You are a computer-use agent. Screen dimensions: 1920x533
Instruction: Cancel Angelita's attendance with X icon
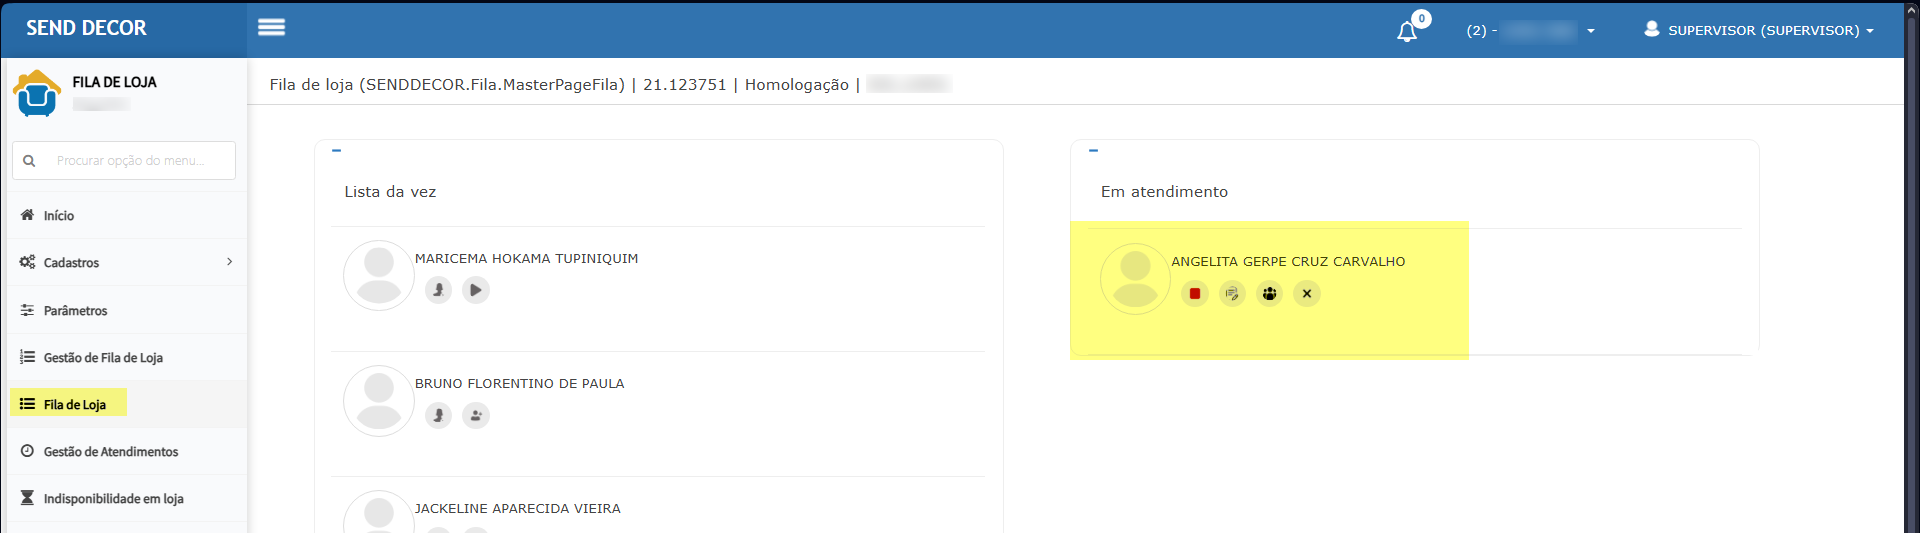coord(1307,293)
